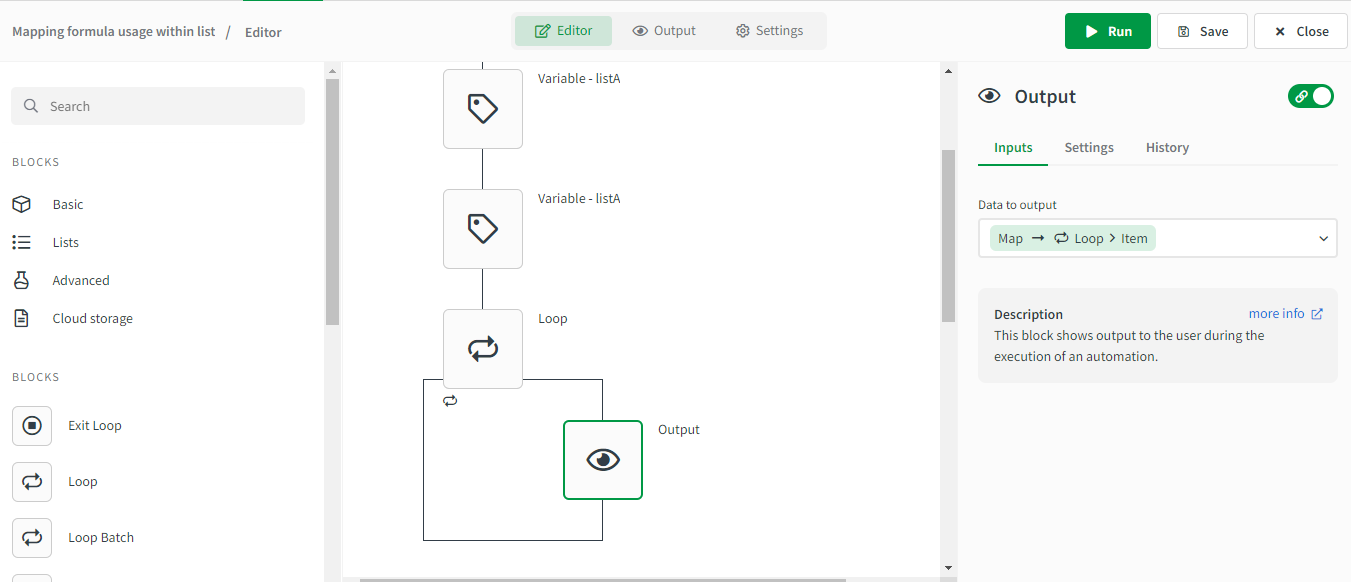Open the Data to output dropdown
The height and width of the screenshot is (582, 1351).
pyautogui.click(x=1157, y=238)
